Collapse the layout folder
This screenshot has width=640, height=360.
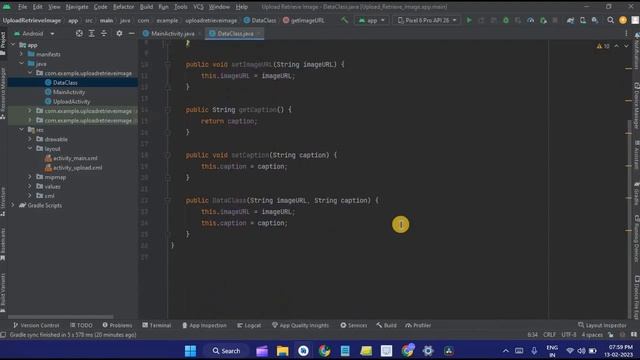click(30, 149)
